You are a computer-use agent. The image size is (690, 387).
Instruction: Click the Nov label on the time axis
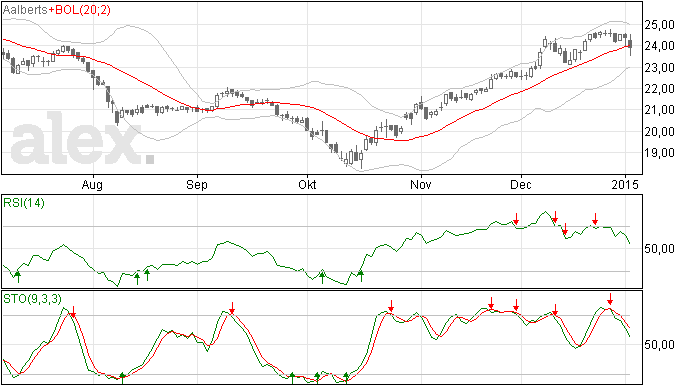click(x=421, y=184)
